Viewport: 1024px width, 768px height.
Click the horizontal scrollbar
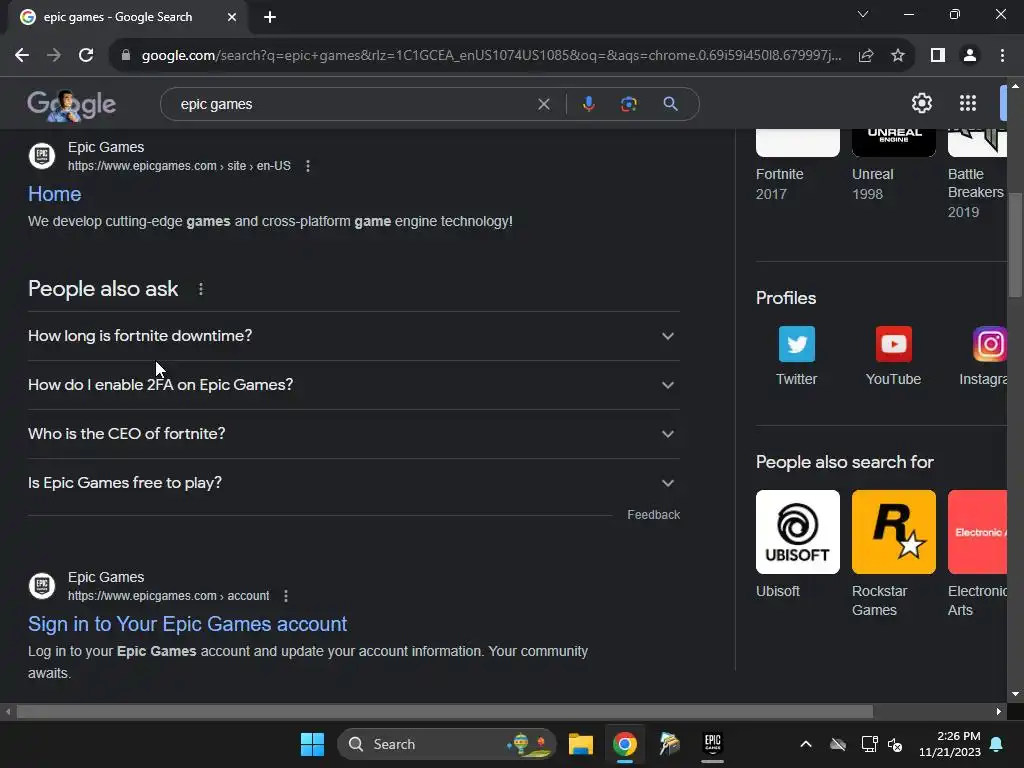pyautogui.click(x=444, y=711)
